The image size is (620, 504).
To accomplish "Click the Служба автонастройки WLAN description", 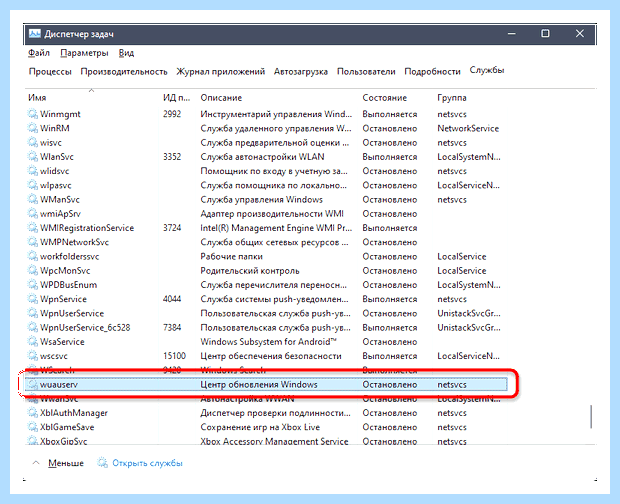I will [x=262, y=157].
